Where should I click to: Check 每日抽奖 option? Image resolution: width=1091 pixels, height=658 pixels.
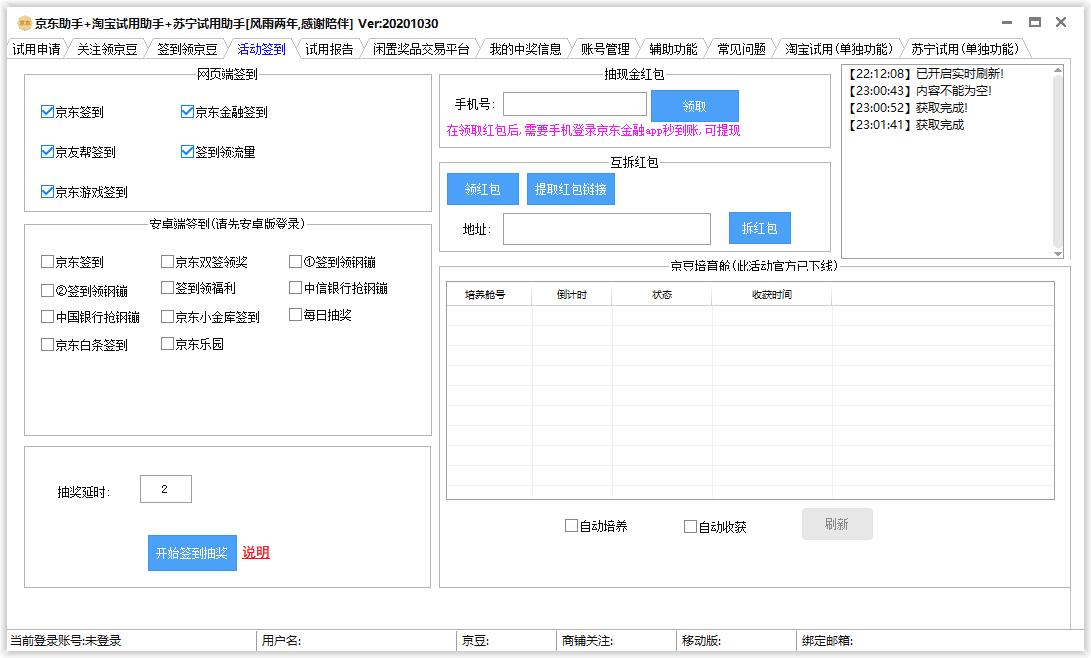pos(295,314)
